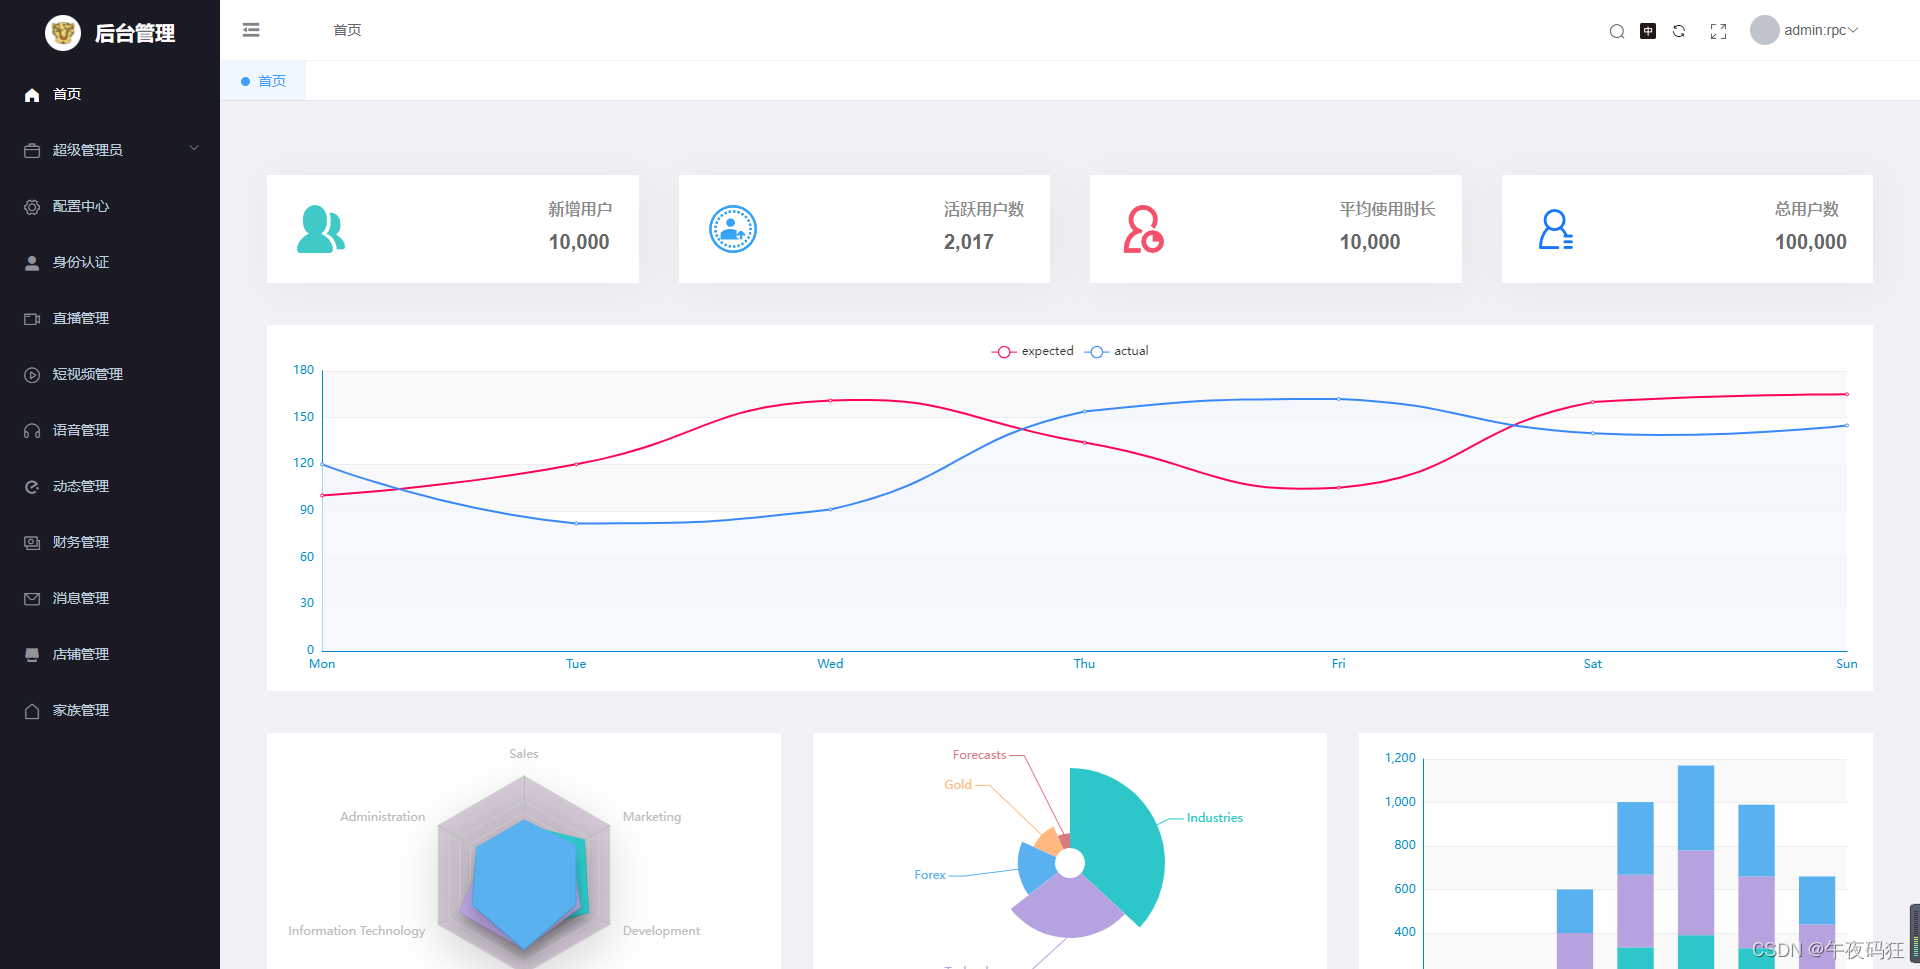1920x969 pixels.
Task: Click the active users circular icon
Action: 733,229
